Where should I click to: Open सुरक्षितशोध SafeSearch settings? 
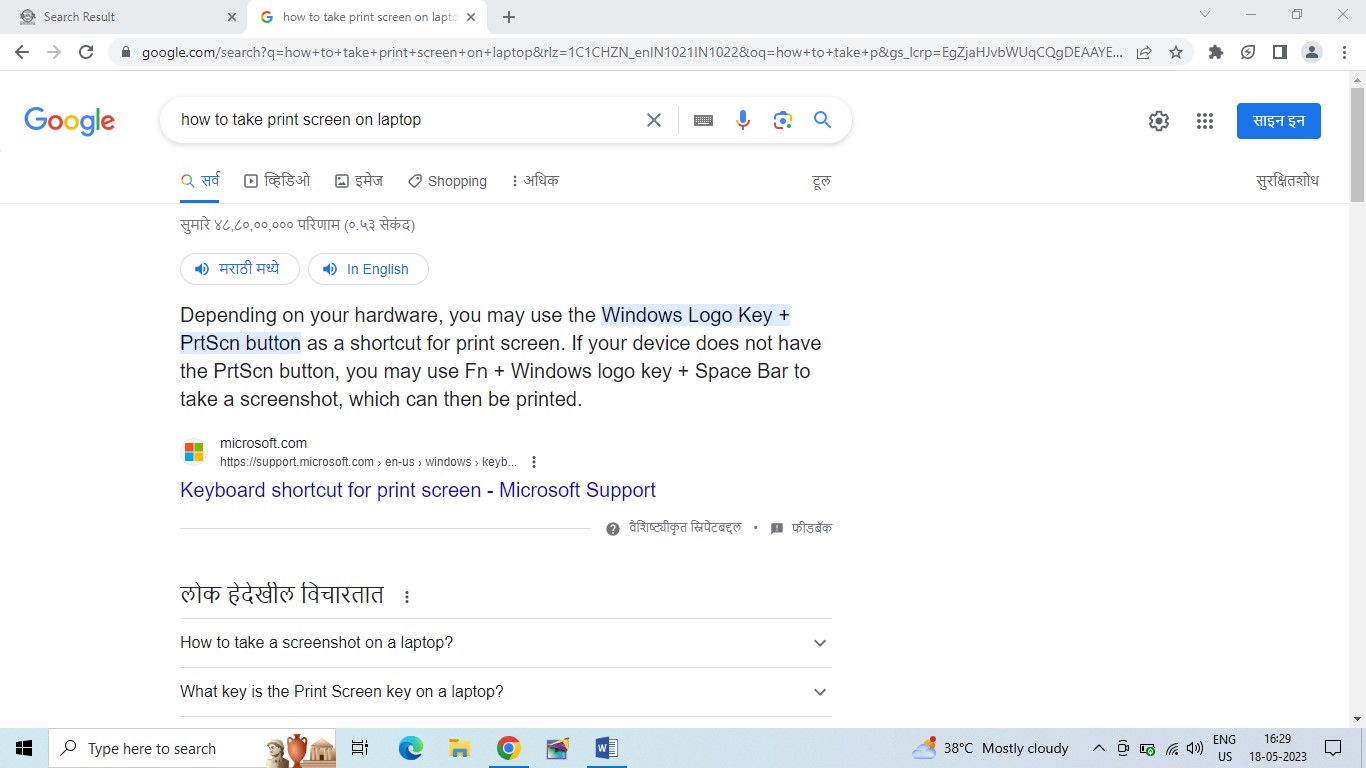click(x=1287, y=181)
